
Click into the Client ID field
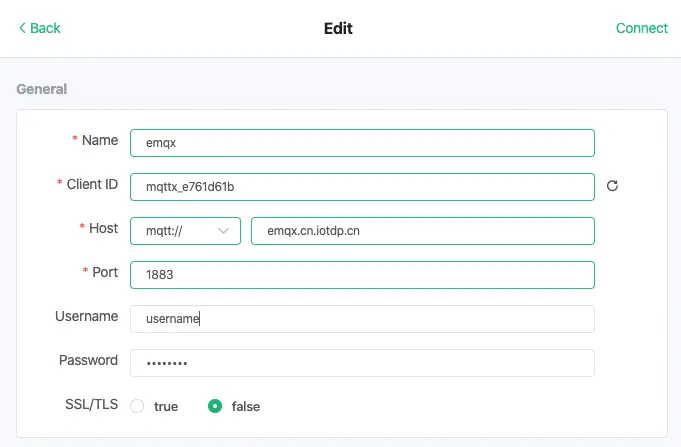(x=362, y=187)
